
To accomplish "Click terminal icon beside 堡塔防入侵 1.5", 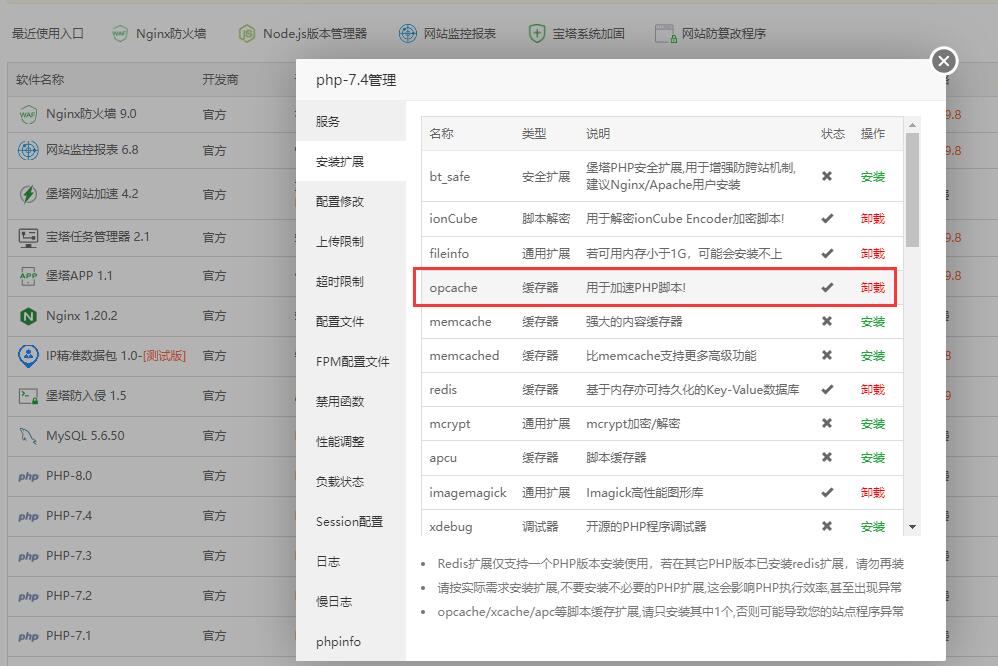I will click(x=28, y=396).
